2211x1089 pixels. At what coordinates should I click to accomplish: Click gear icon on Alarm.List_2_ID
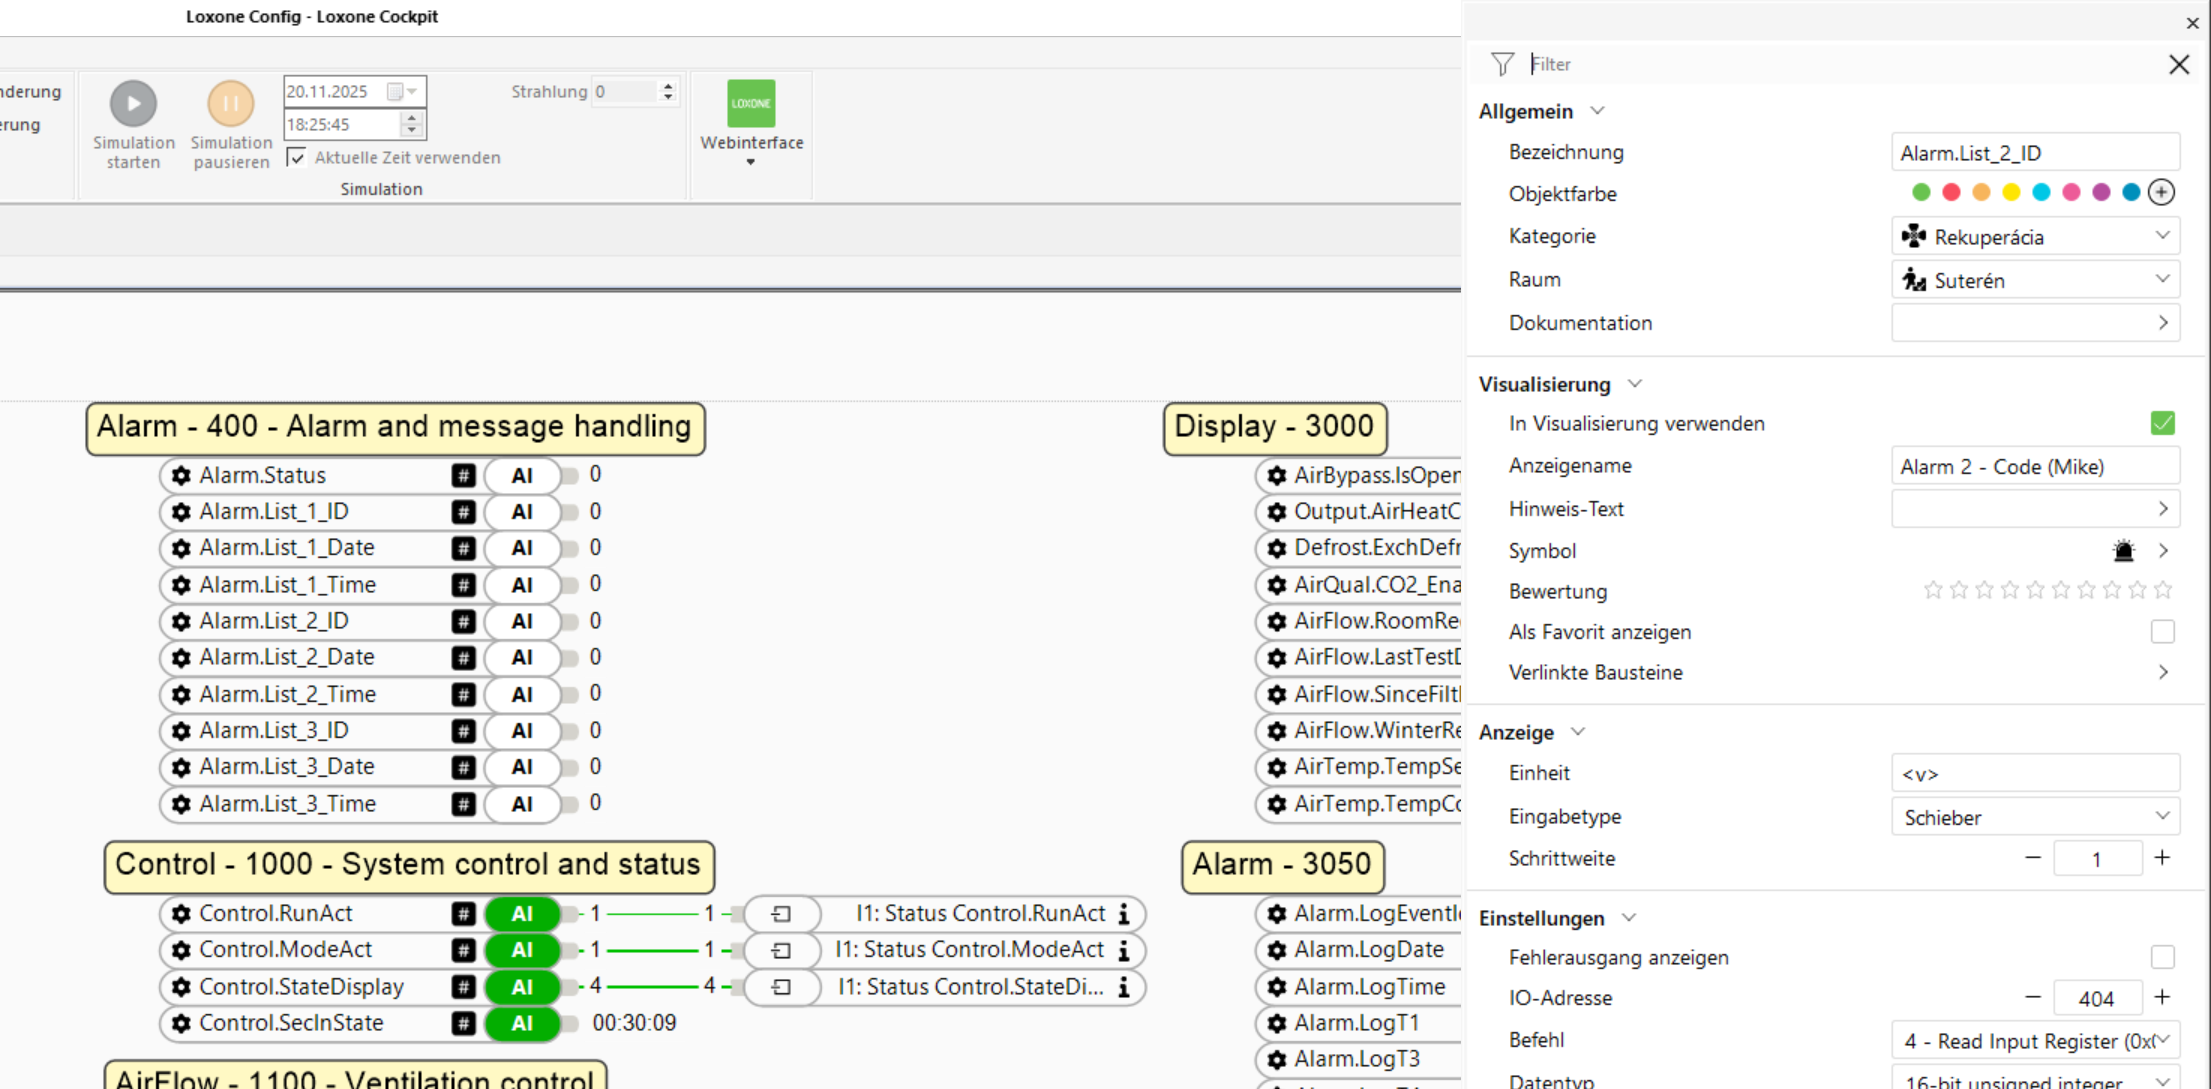click(x=181, y=621)
